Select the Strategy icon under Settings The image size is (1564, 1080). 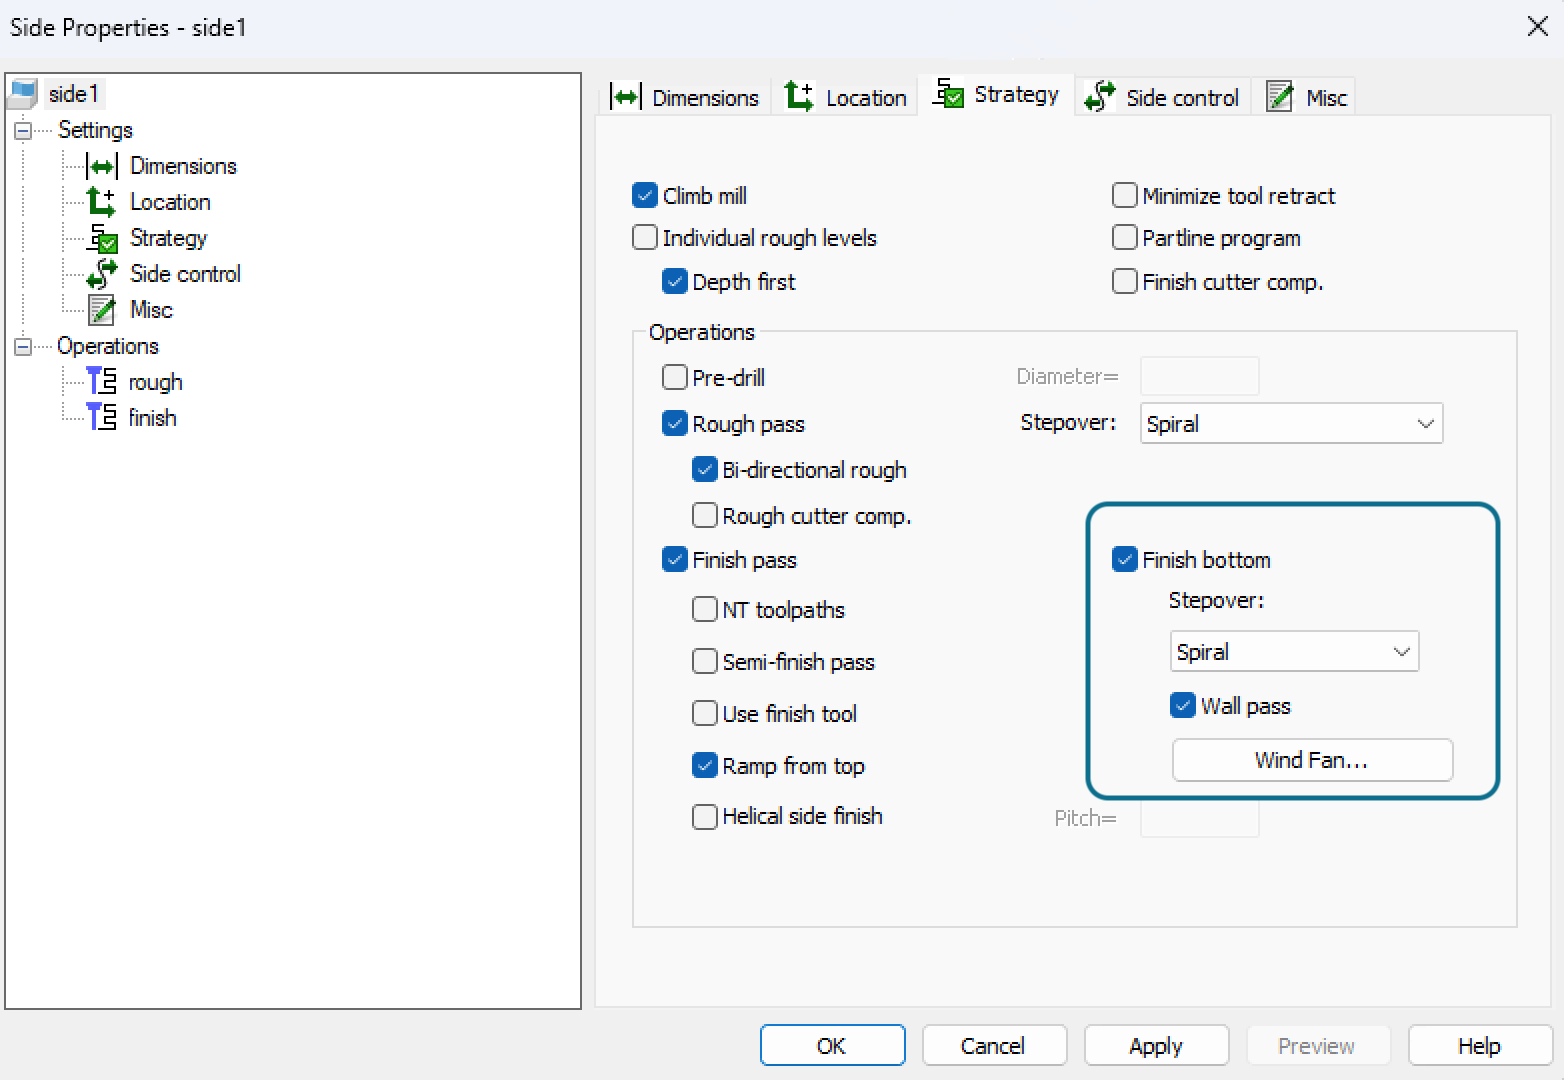click(101, 238)
